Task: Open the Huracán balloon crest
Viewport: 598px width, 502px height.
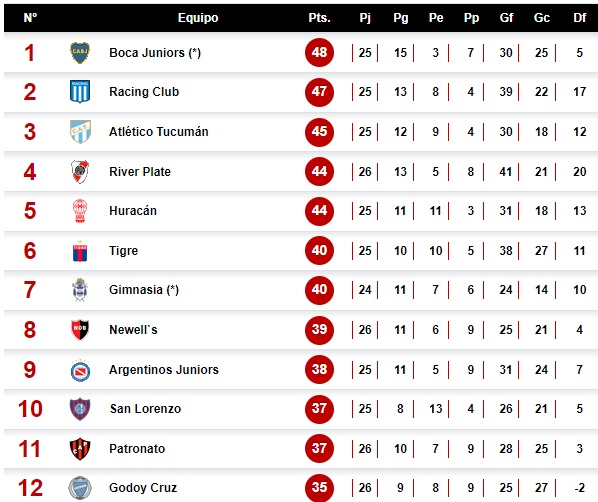Action: [x=80, y=211]
